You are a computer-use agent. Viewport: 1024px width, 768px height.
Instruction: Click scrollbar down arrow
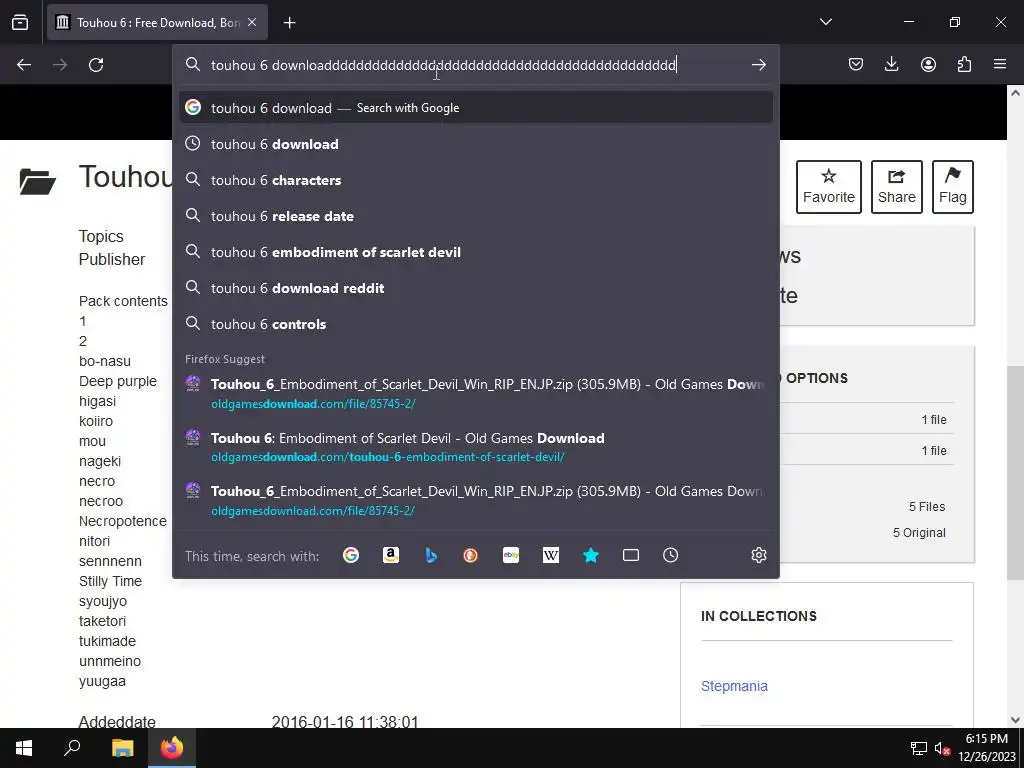coord(1015,720)
